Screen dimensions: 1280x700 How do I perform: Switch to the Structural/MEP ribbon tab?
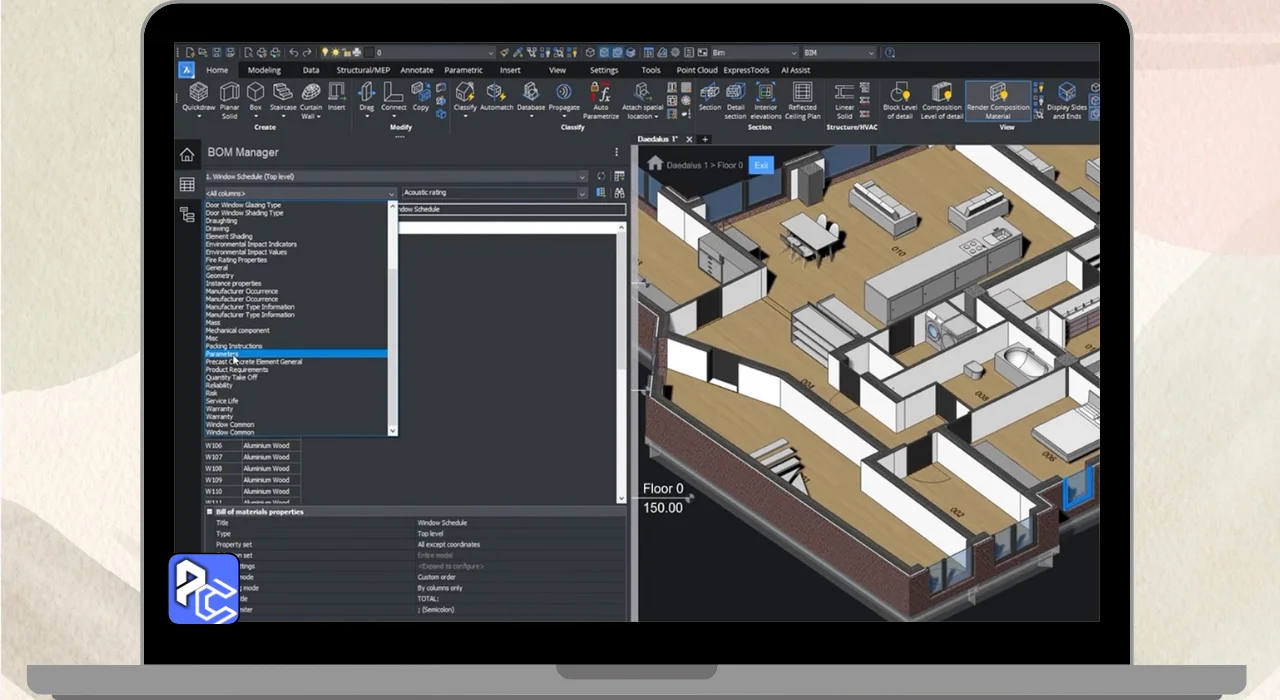click(x=363, y=70)
